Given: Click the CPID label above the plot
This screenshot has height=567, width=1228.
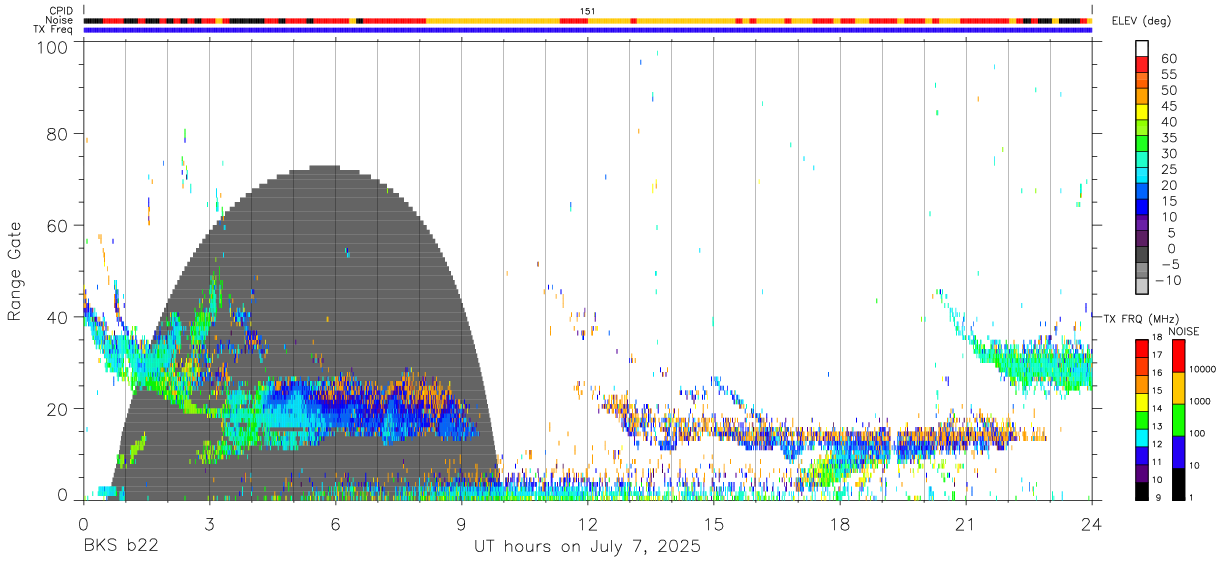Looking at the screenshot, I should coord(62,10).
